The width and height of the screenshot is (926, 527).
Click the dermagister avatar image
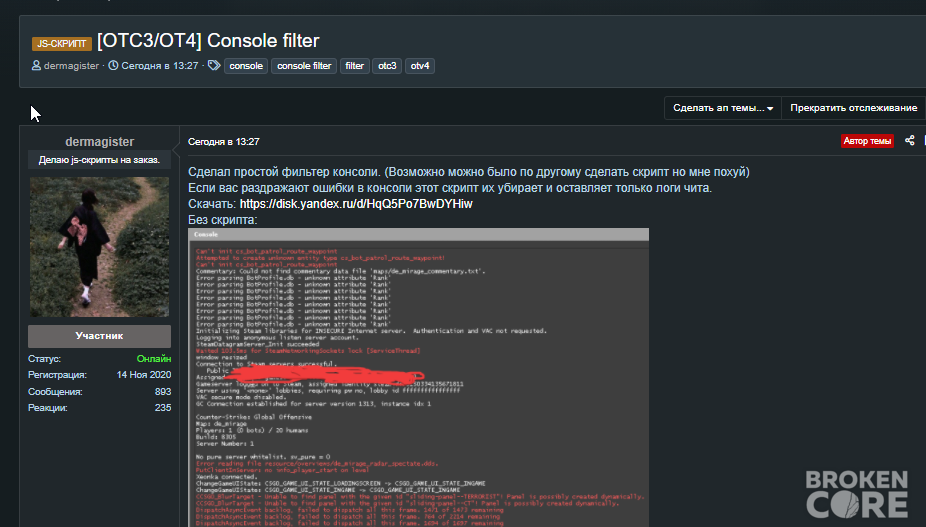coord(99,247)
